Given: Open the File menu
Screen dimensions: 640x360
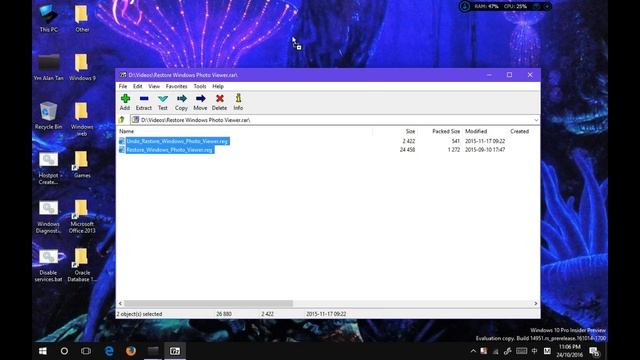Looking at the screenshot, I should pos(123,86).
